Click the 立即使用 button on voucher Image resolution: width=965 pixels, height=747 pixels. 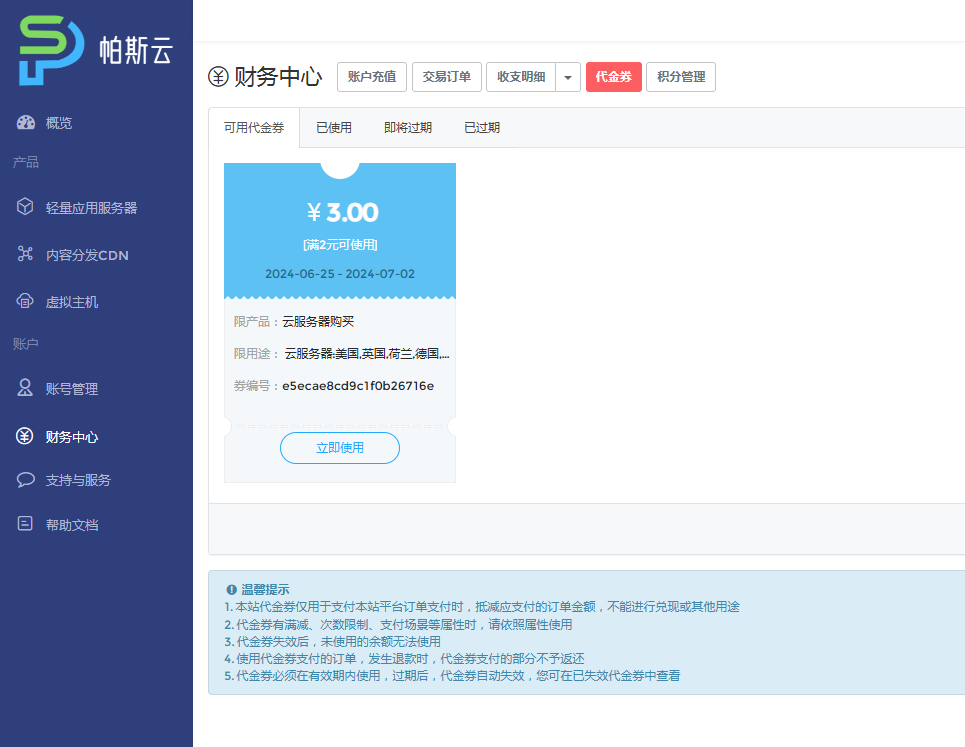tap(340, 448)
